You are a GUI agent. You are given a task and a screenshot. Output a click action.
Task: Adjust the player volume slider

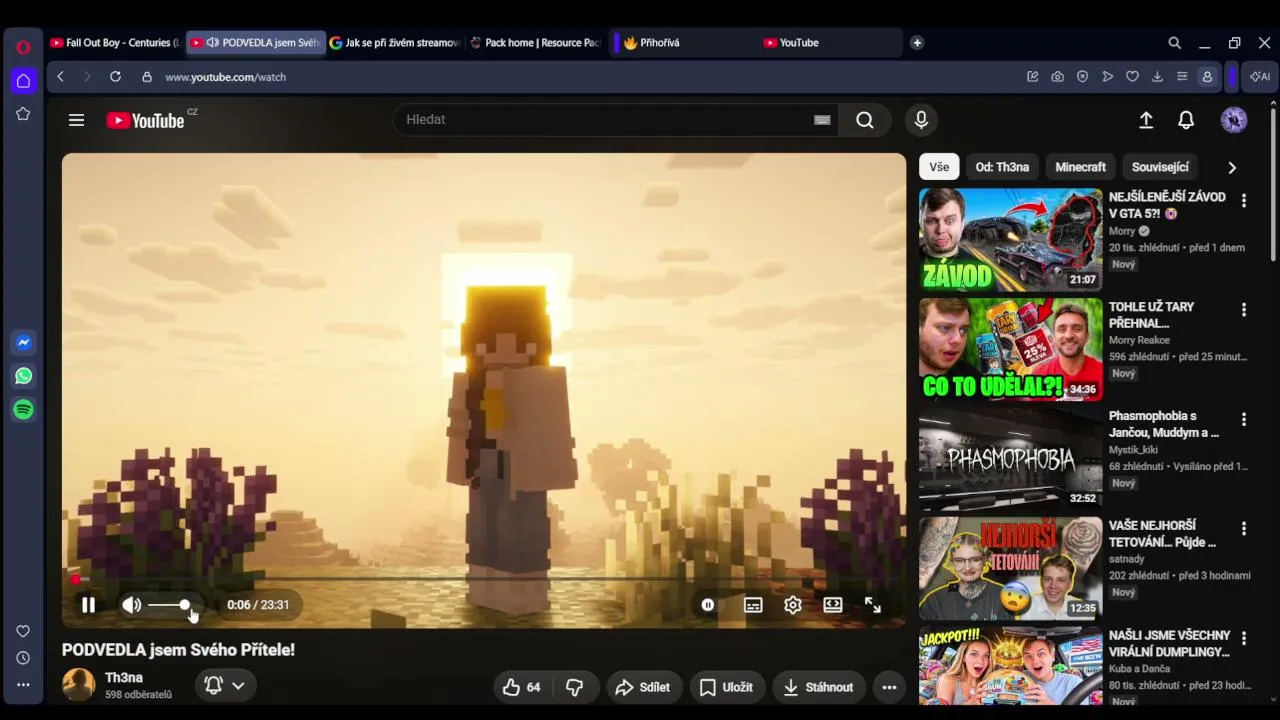click(168, 605)
